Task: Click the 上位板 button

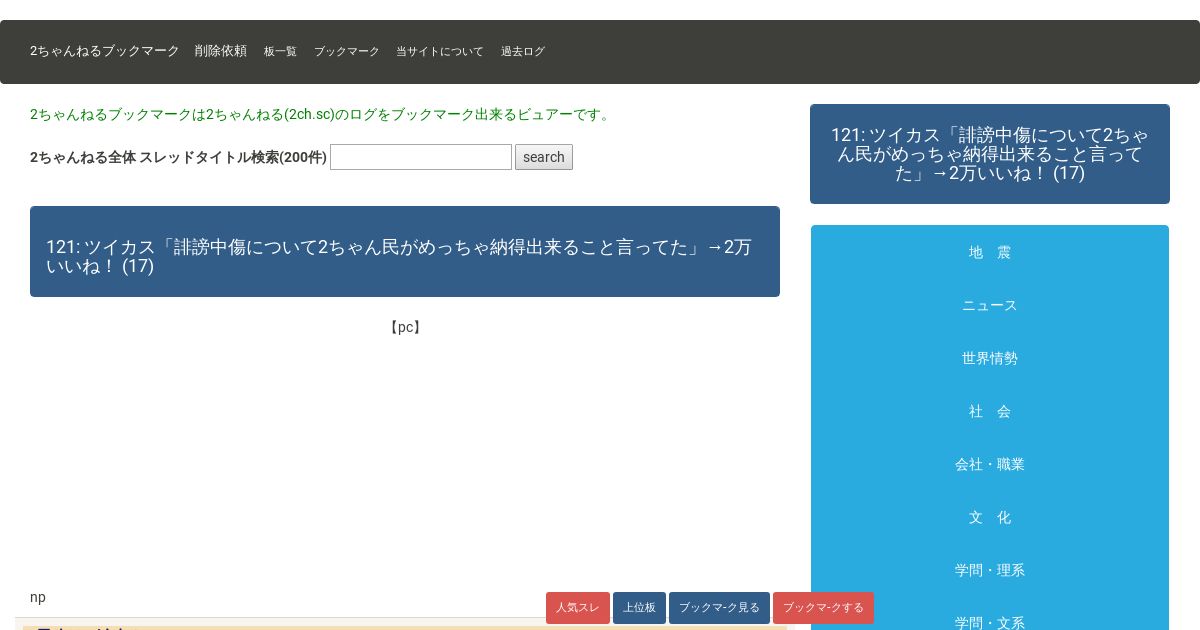Action: point(639,608)
